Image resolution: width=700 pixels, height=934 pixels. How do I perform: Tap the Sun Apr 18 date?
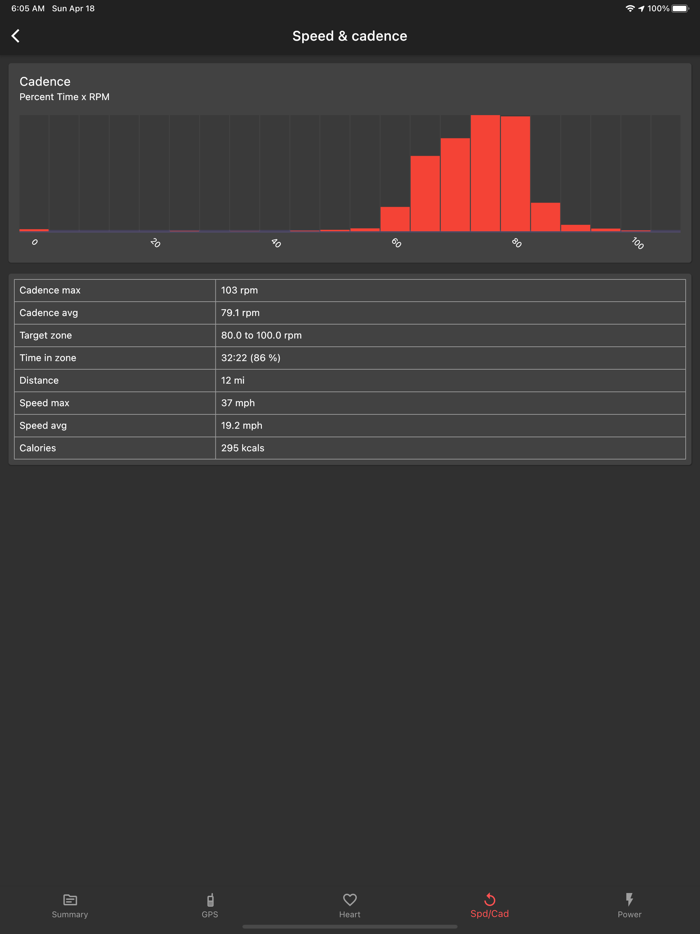(73, 8)
